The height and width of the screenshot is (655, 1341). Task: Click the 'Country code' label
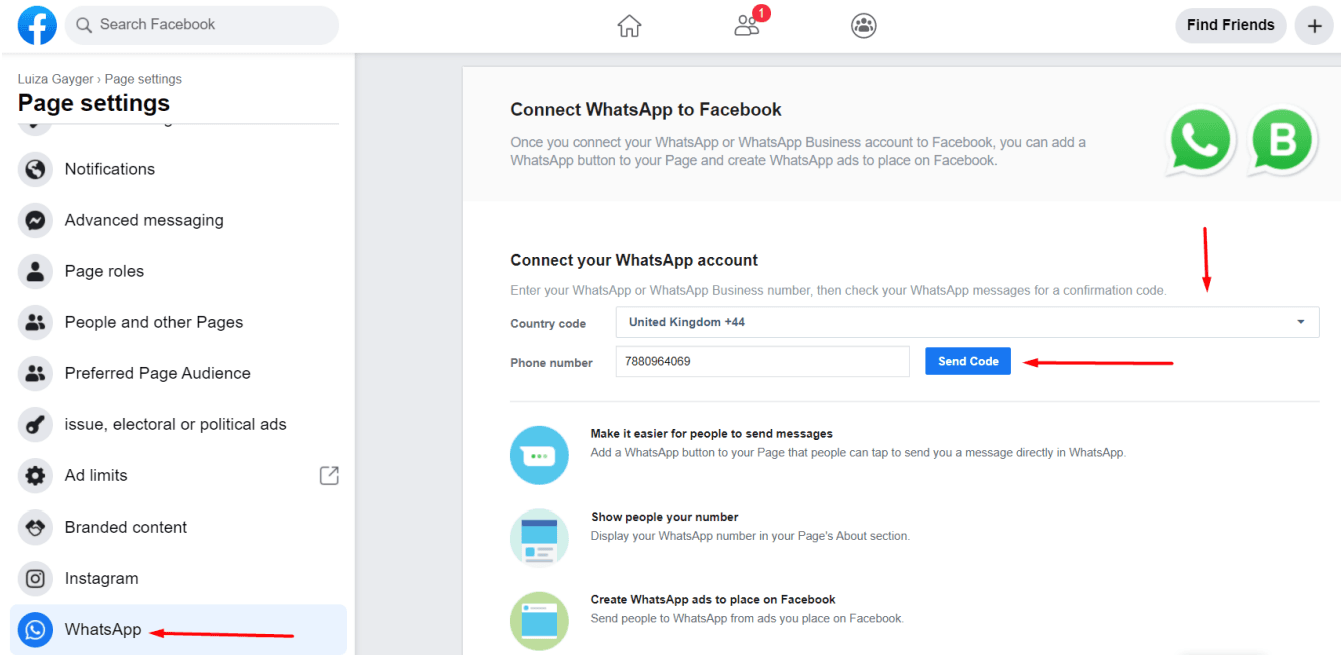(548, 323)
